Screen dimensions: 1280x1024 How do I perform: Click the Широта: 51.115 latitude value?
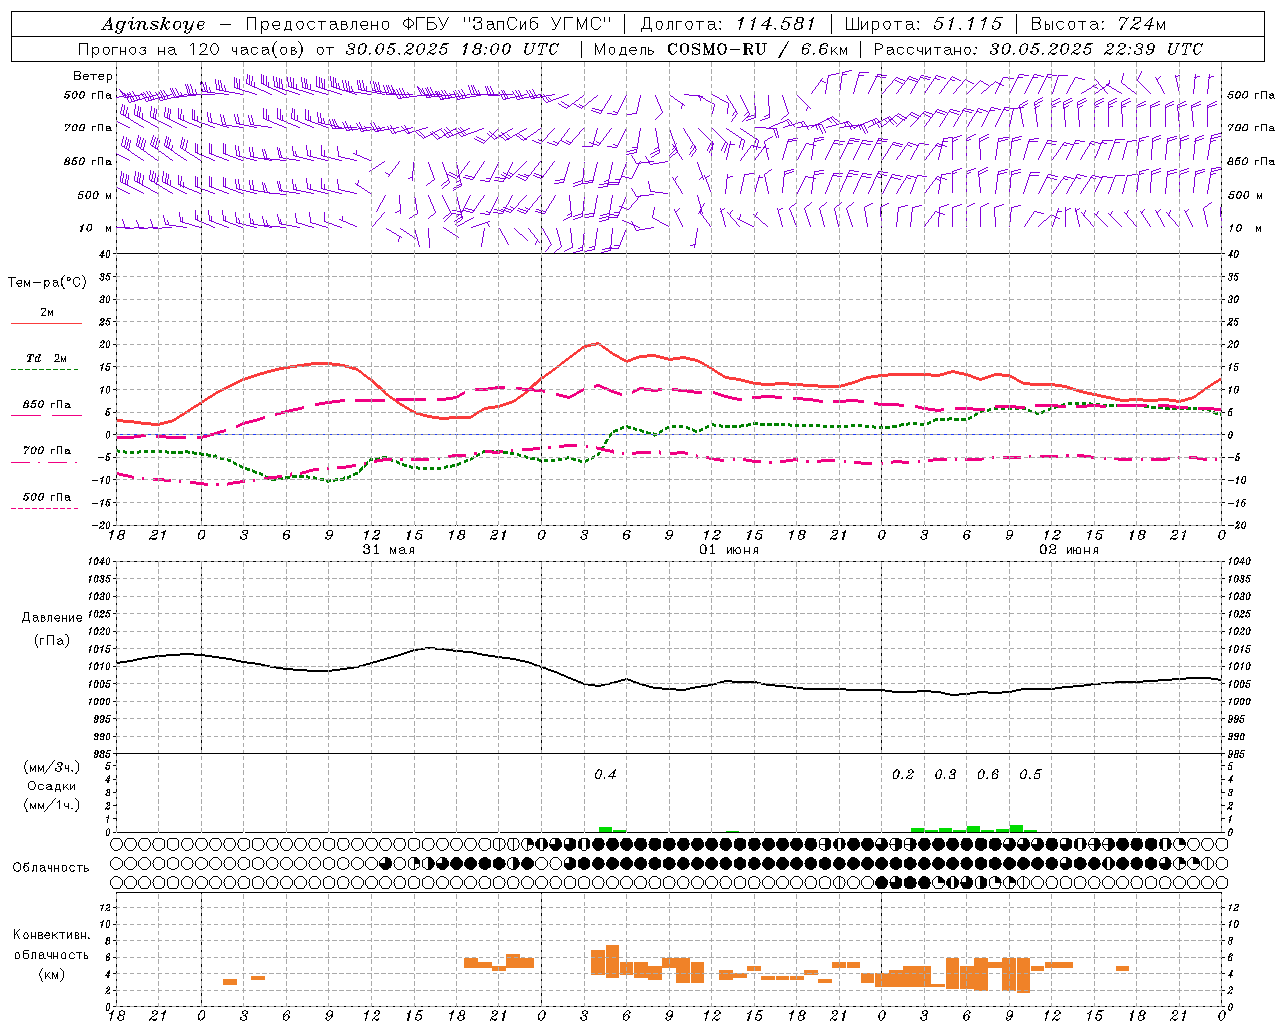click(924, 24)
